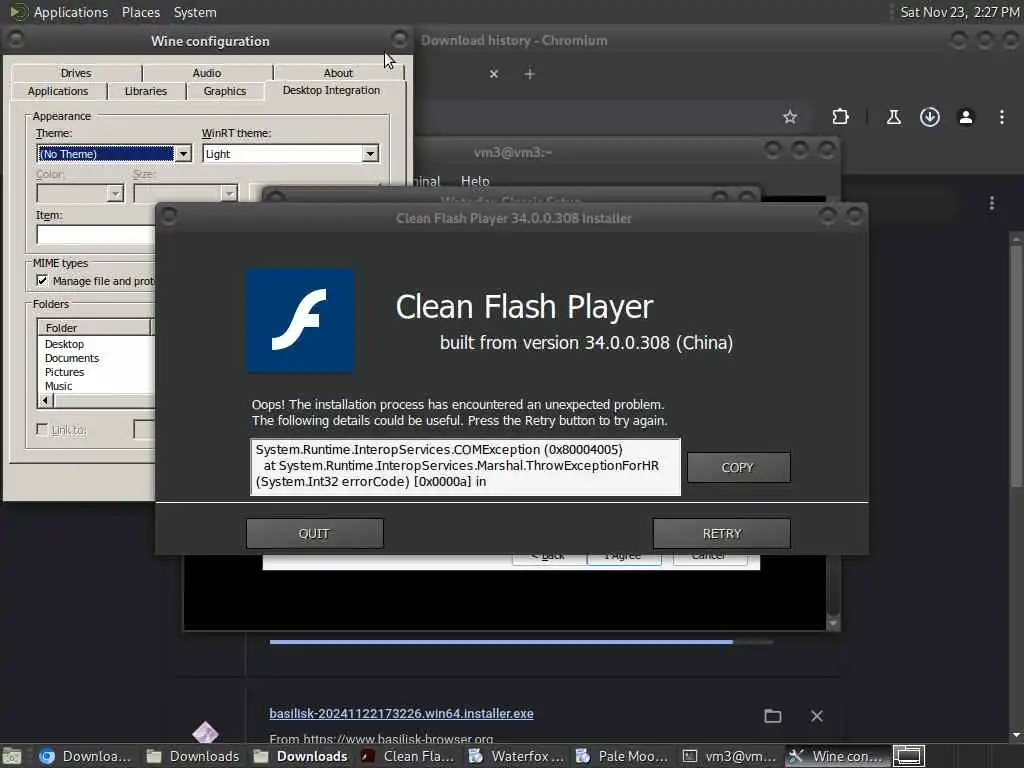Click the show desktop icon in taskbar
Viewport: 1024px width, 768px height.
click(12, 756)
